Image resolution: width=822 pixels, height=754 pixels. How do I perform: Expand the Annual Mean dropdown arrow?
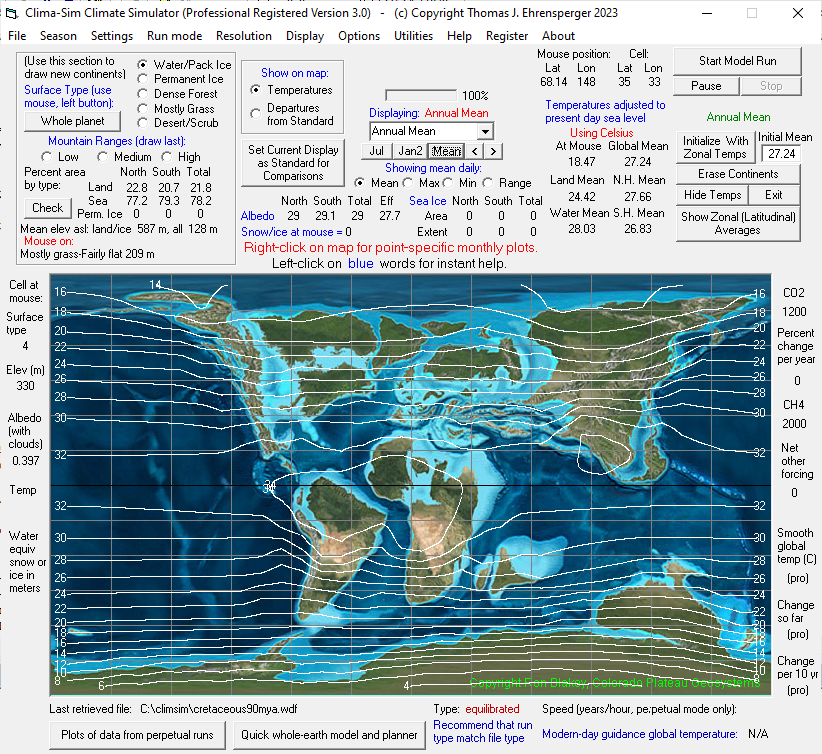click(x=485, y=131)
